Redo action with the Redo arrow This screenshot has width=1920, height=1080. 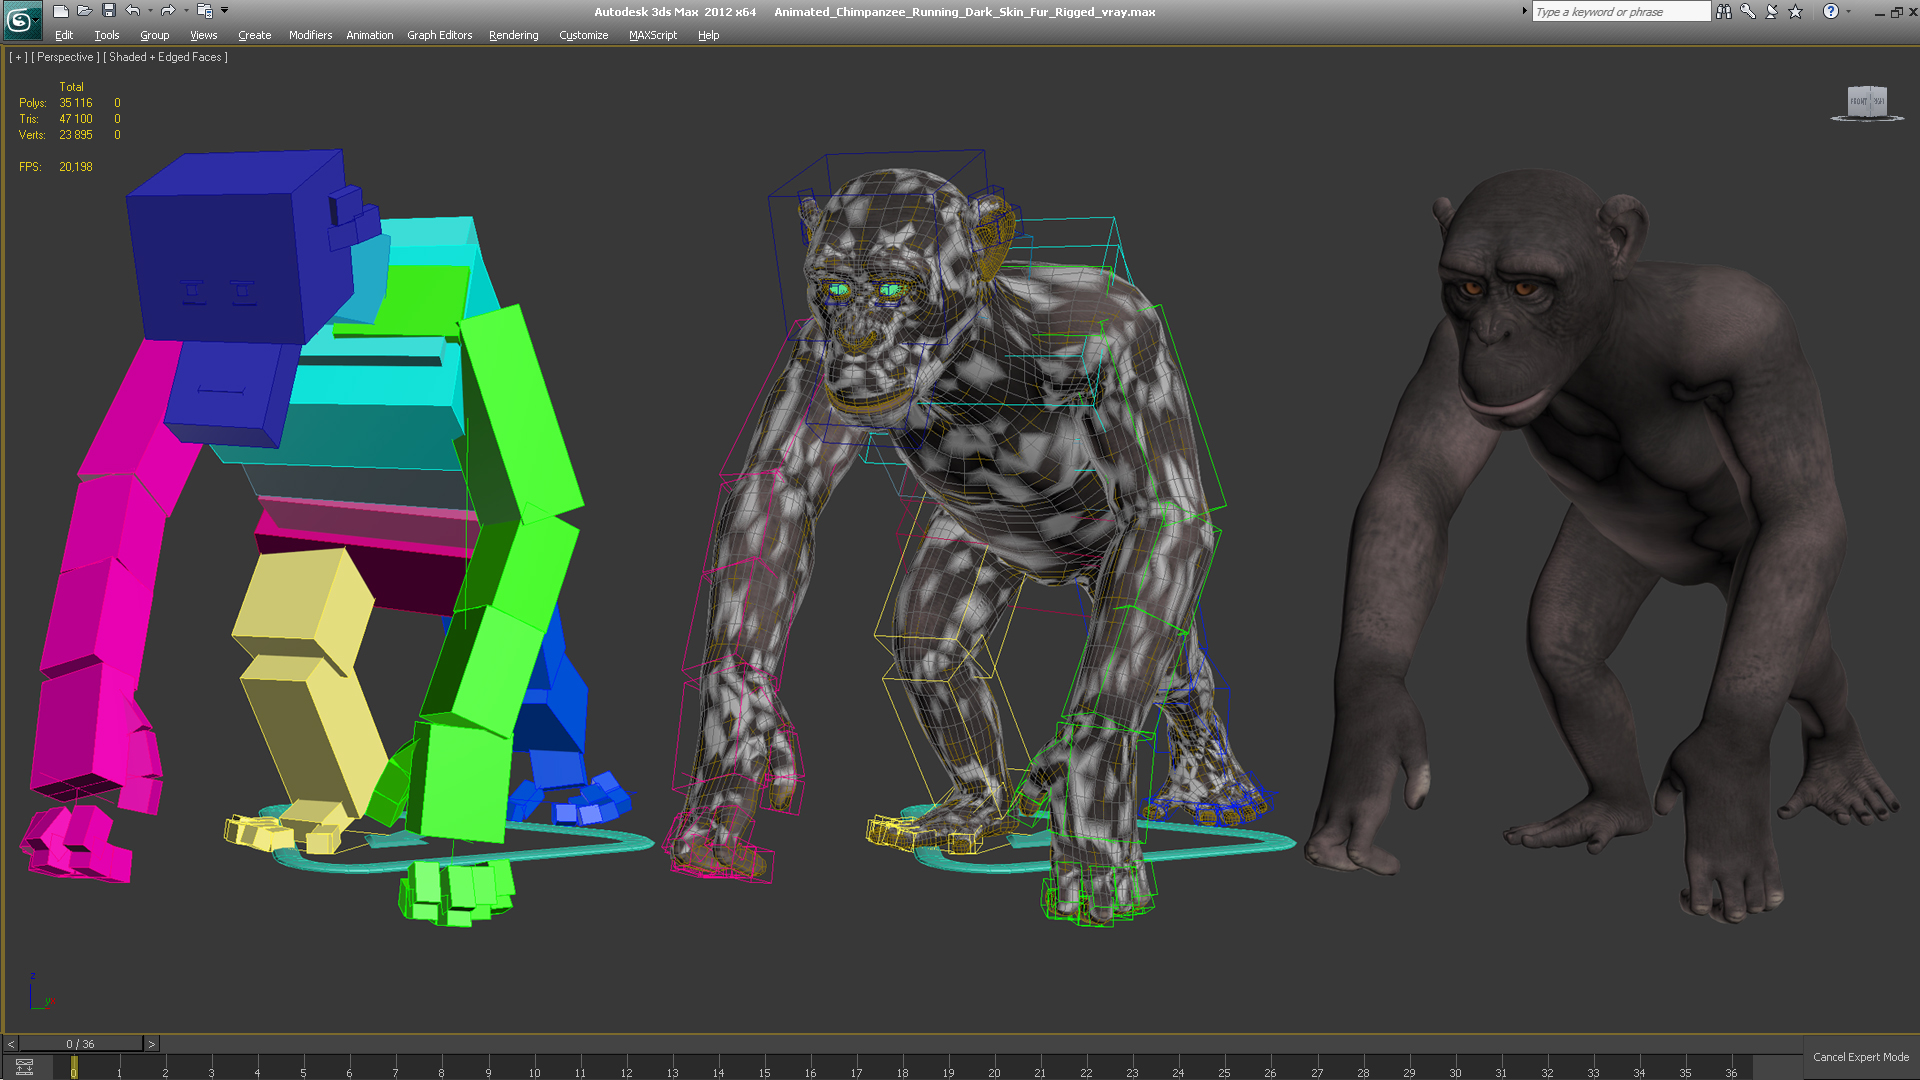click(x=169, y=11)
